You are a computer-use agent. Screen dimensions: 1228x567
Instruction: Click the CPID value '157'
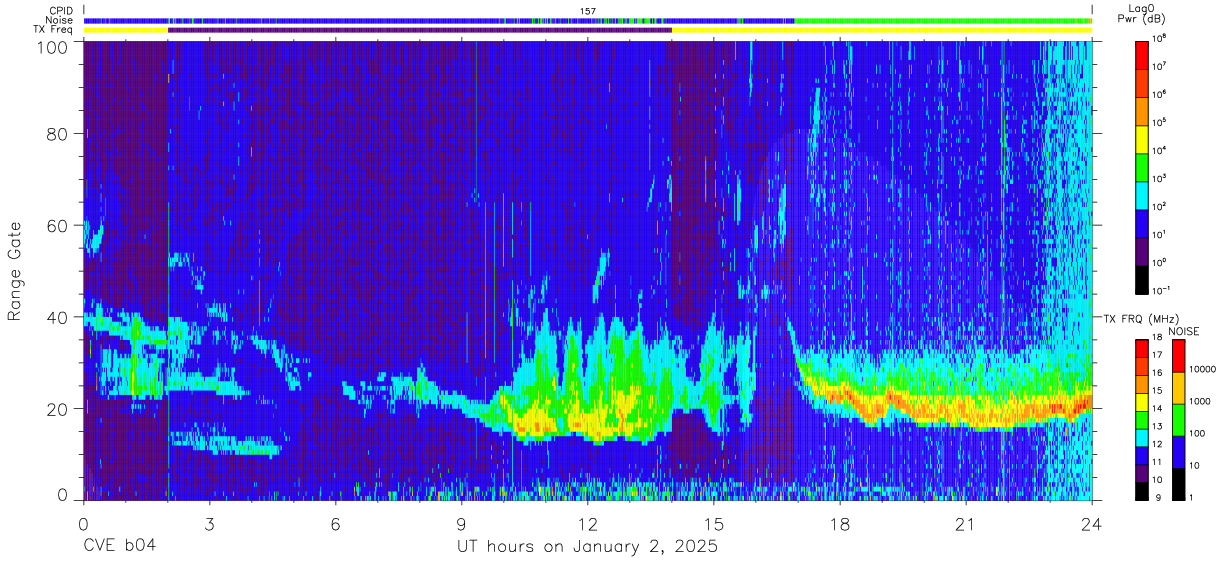[588, 11]
